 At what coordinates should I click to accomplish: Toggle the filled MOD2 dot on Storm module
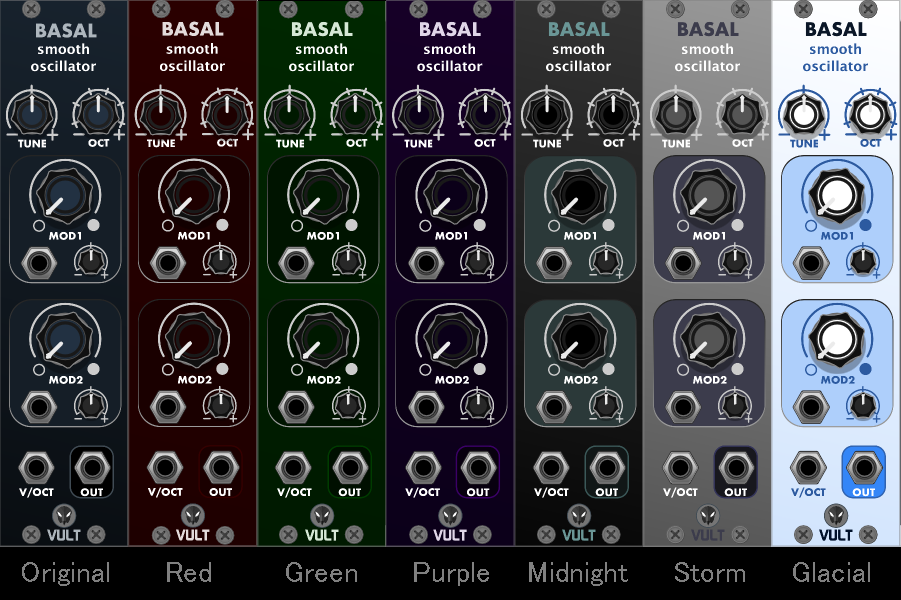click(737, 369)
